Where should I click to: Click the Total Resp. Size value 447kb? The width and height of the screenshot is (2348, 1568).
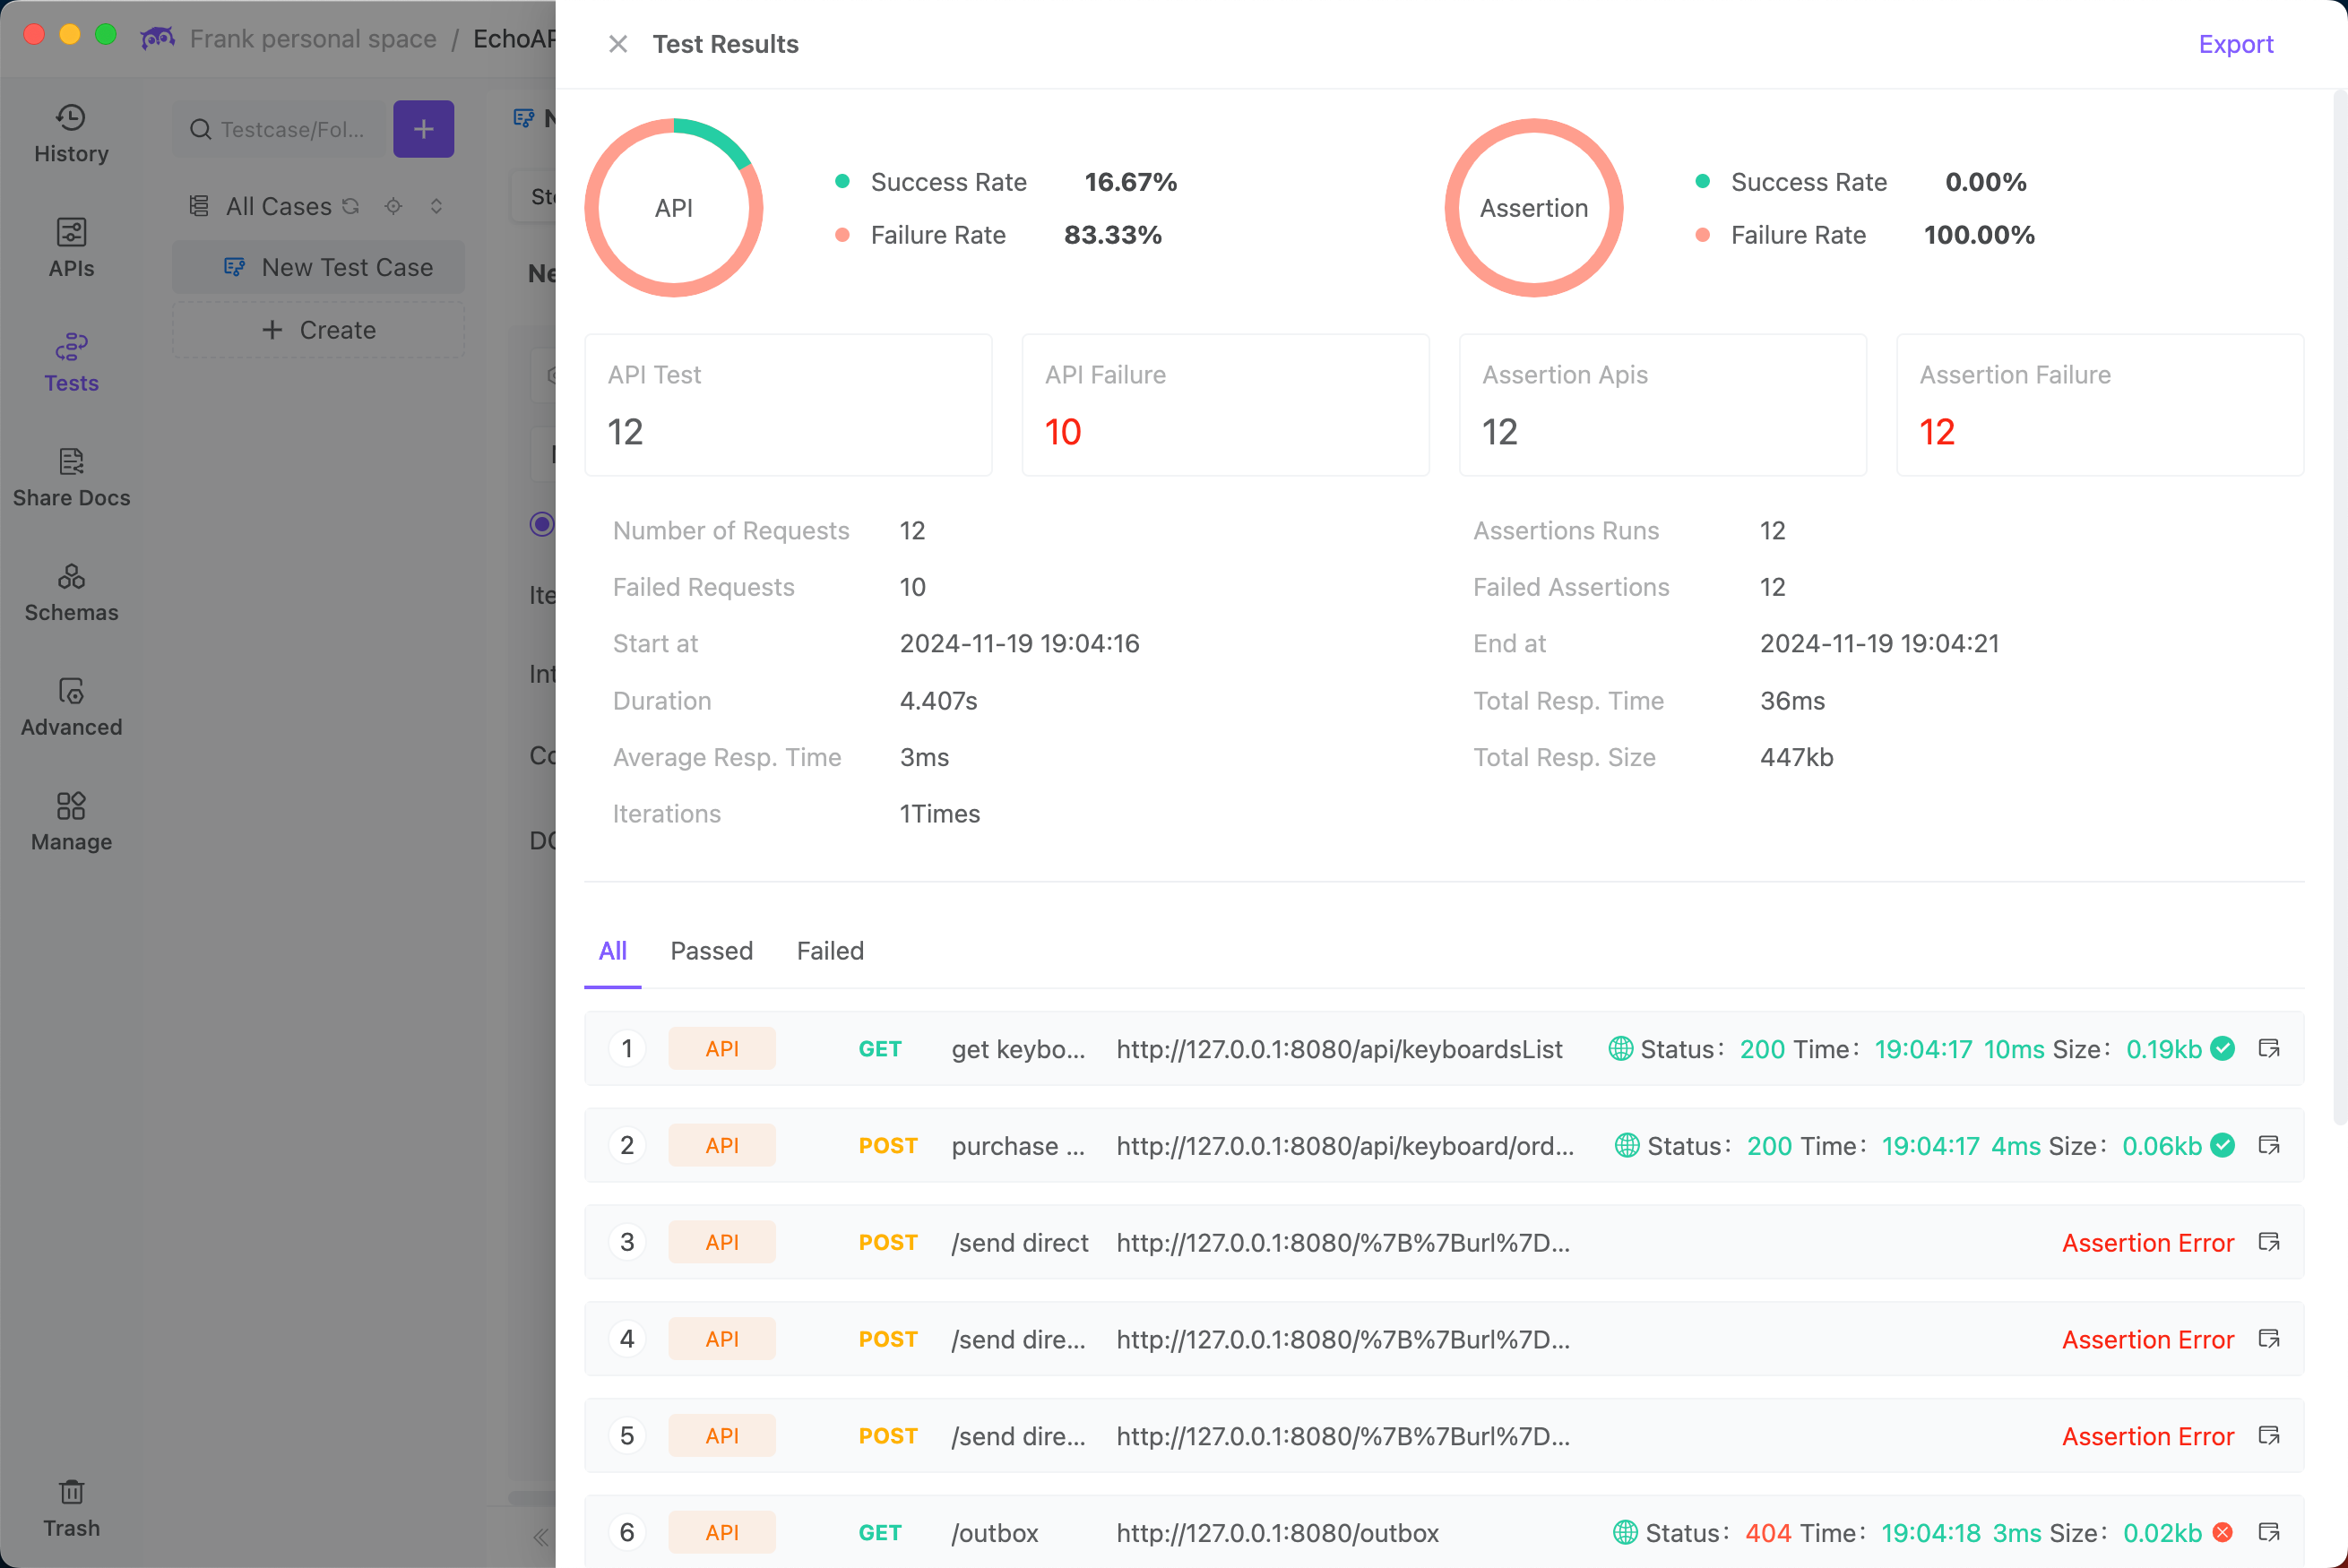click(1796, 758)
